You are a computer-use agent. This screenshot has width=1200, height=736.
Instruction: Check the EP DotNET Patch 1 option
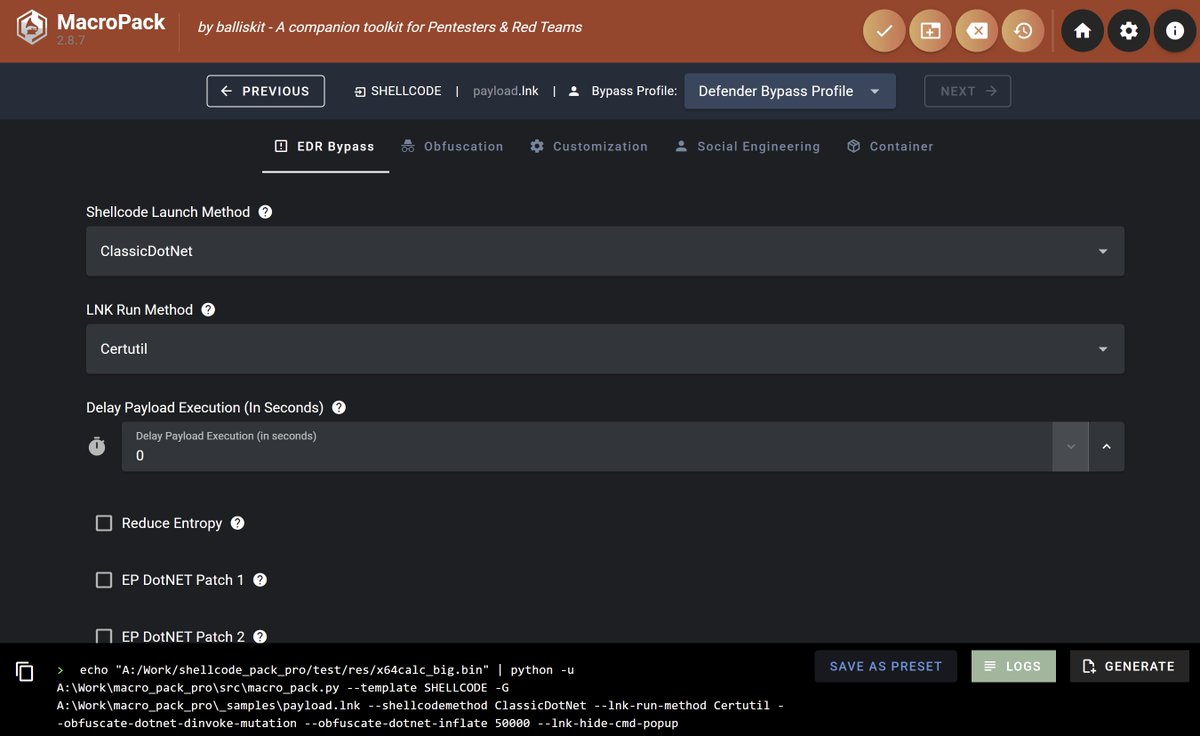point(104,580)
